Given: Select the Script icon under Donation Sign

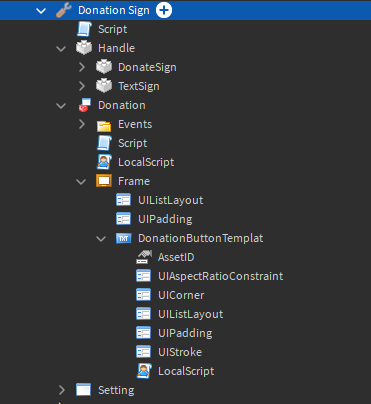Looking at the screenshot, I should coord(84,29).
